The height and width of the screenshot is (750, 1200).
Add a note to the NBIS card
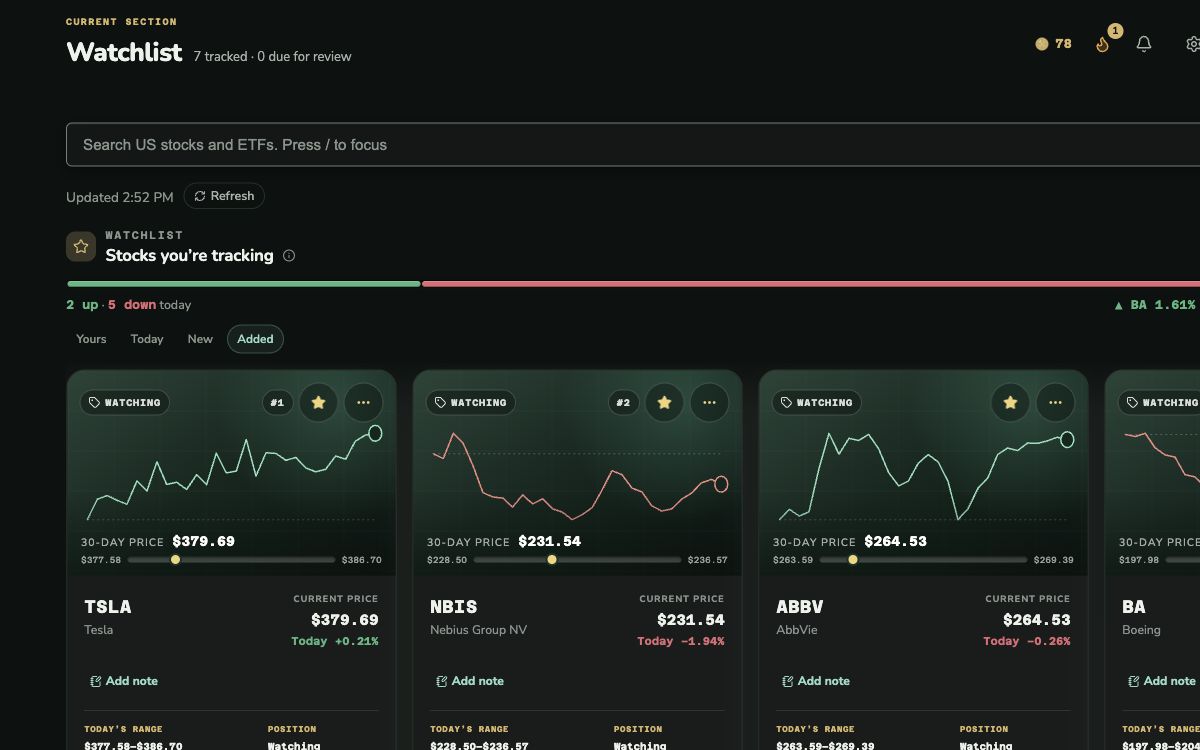pyautogui.click(x=470, y=681)
